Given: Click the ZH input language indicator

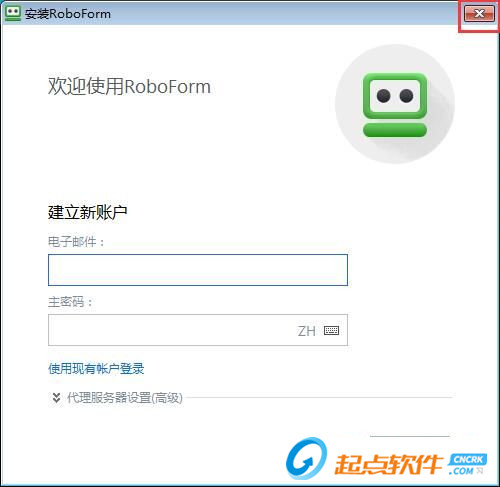Looking at the screenshot, I should [x=306, y=331].
